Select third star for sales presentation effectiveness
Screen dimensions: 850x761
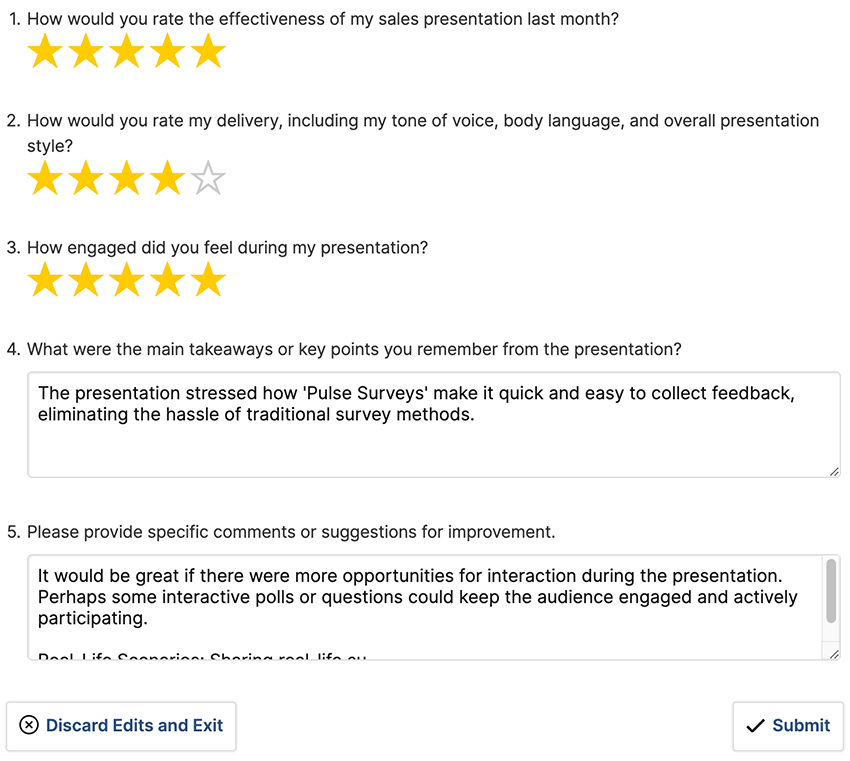click(127, 51)
